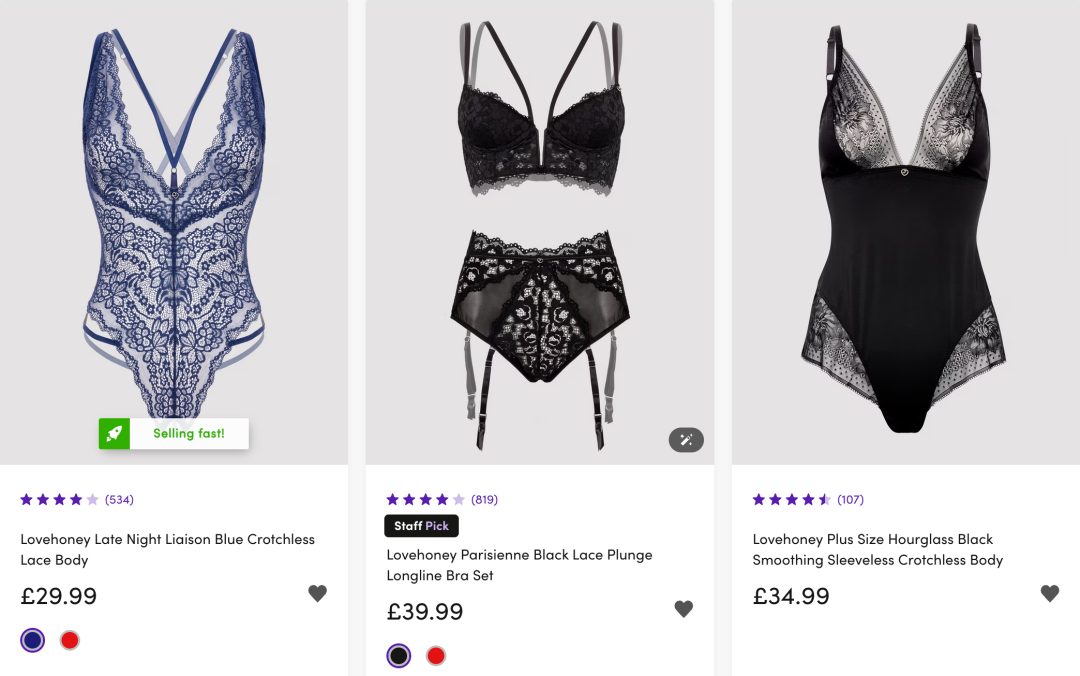
Task: Select red color for Late Night Liaison
Action: [69, 640]
